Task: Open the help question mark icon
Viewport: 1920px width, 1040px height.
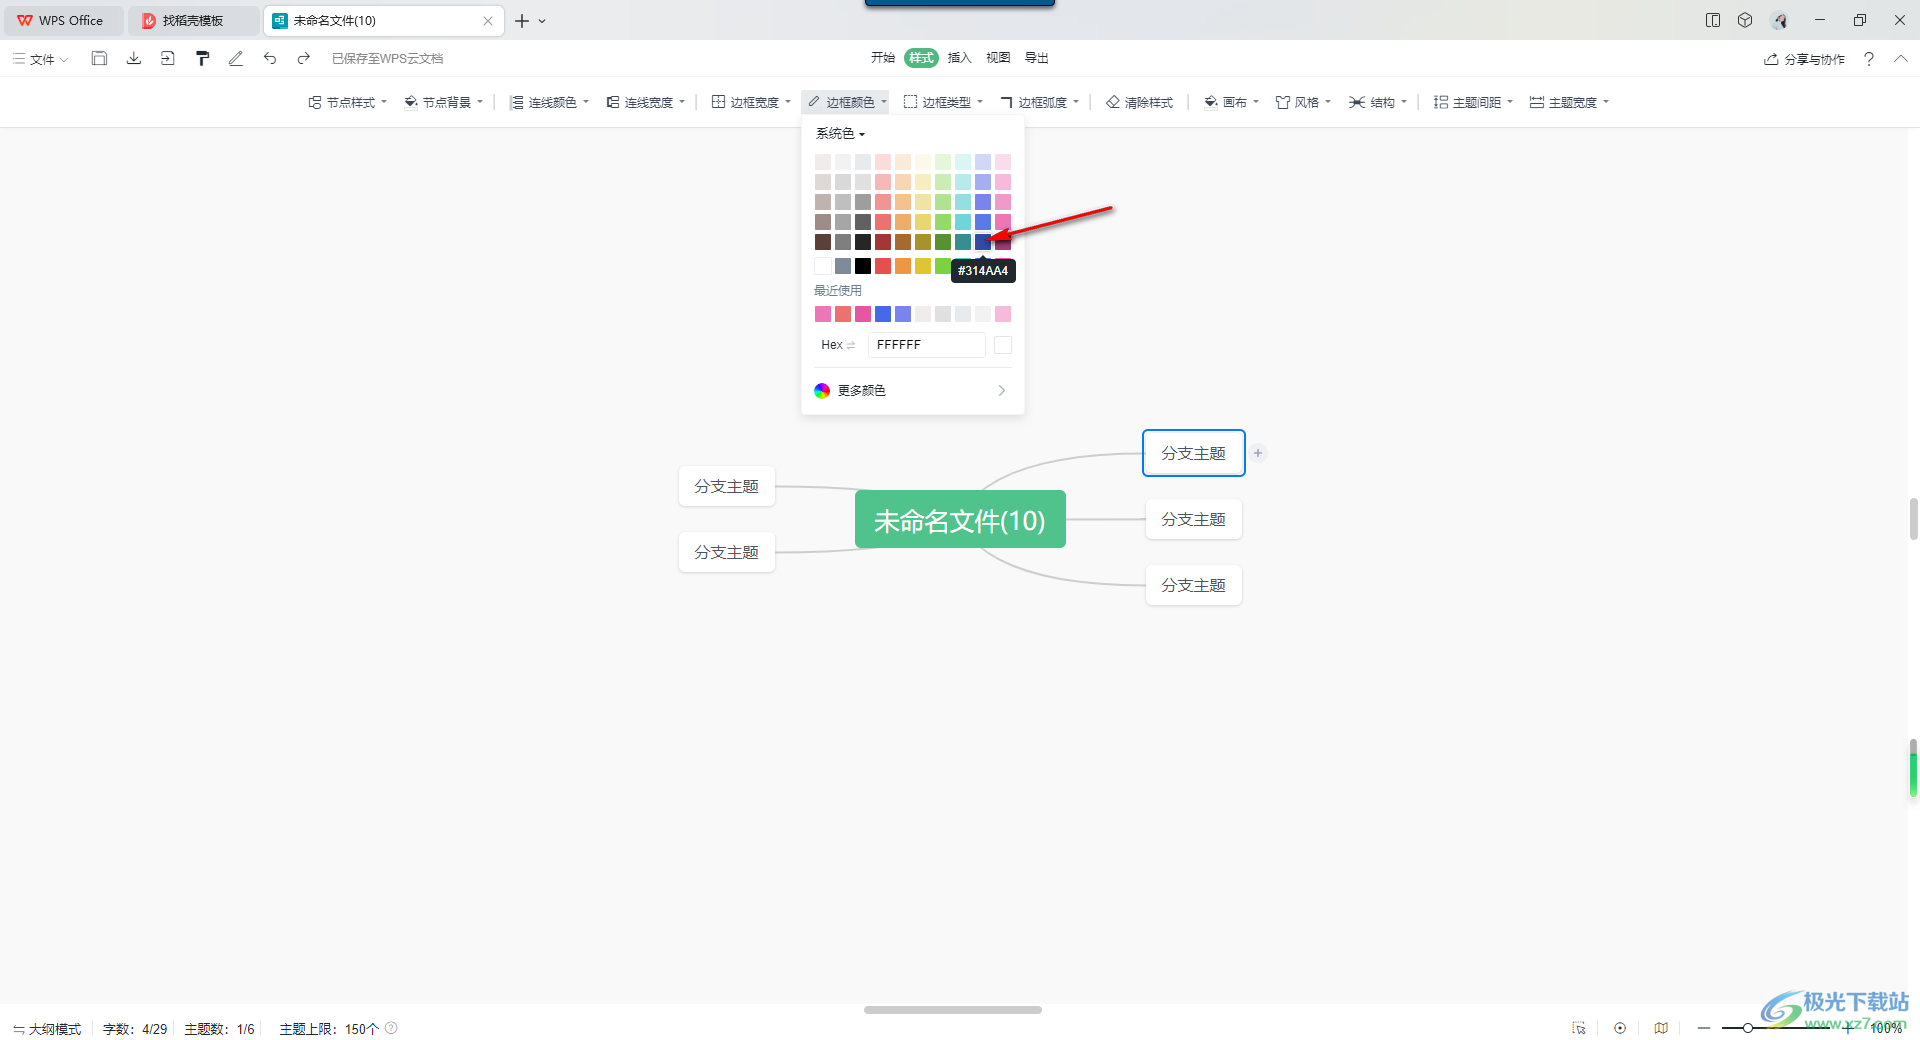Action: click(1868, 59)
